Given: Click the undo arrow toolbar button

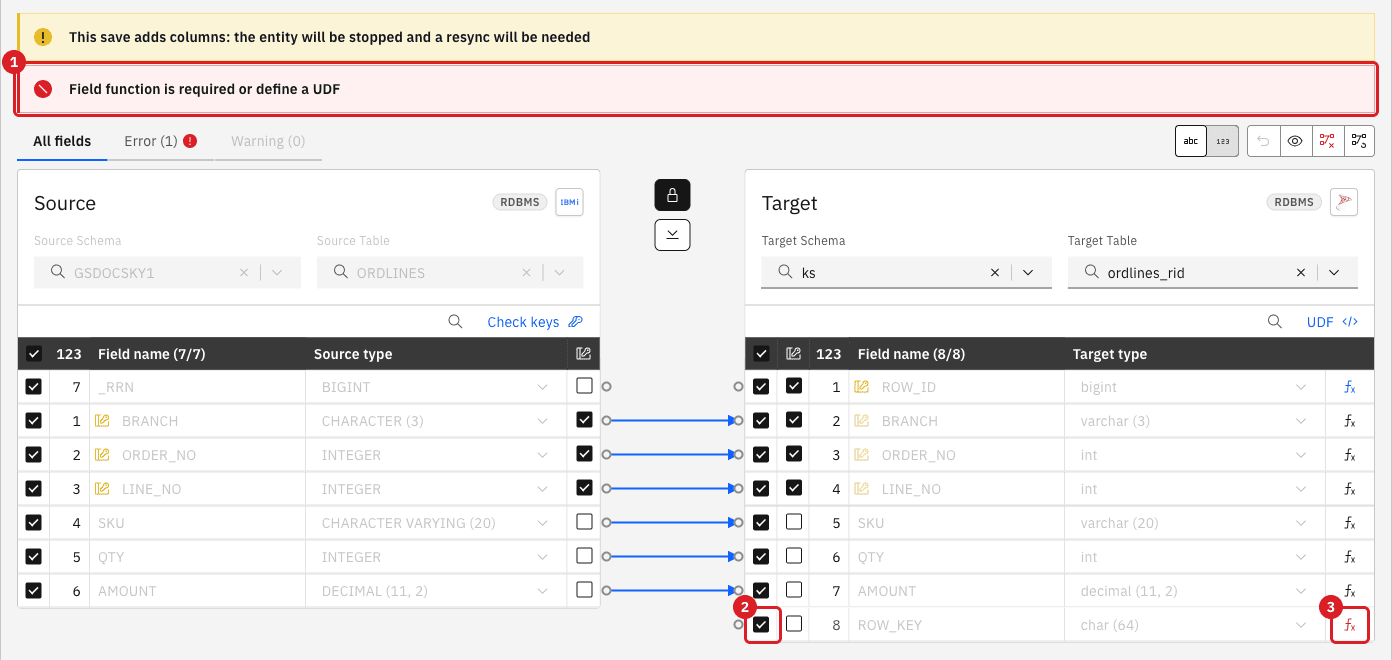Looking at the screenshot, I should tap(1264, 141).
